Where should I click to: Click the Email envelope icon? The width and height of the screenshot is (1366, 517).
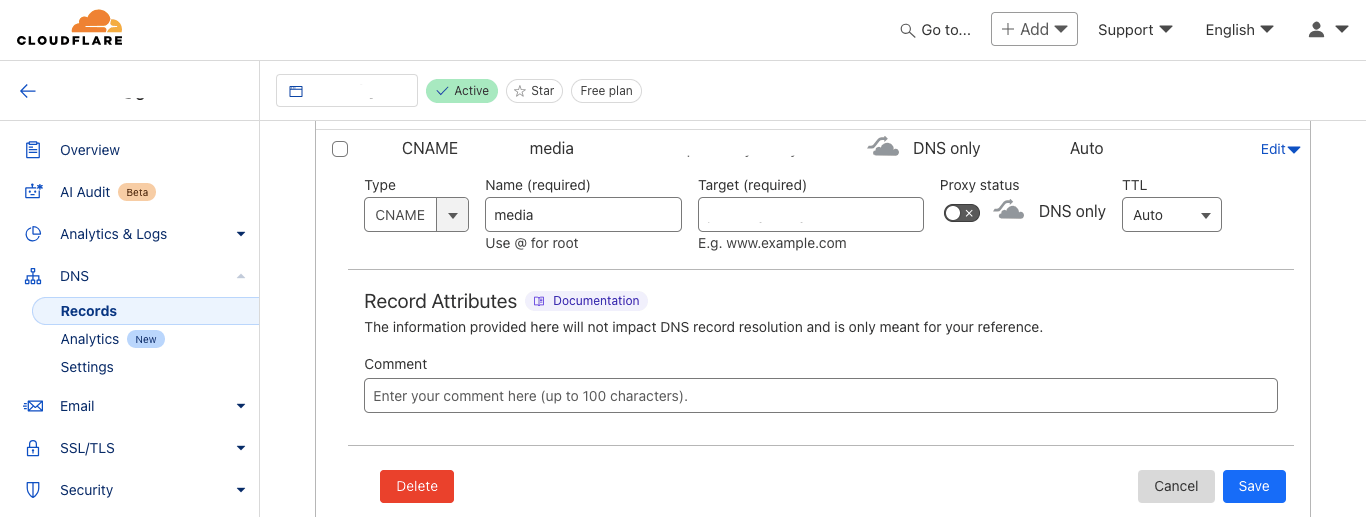coord(33,406)
